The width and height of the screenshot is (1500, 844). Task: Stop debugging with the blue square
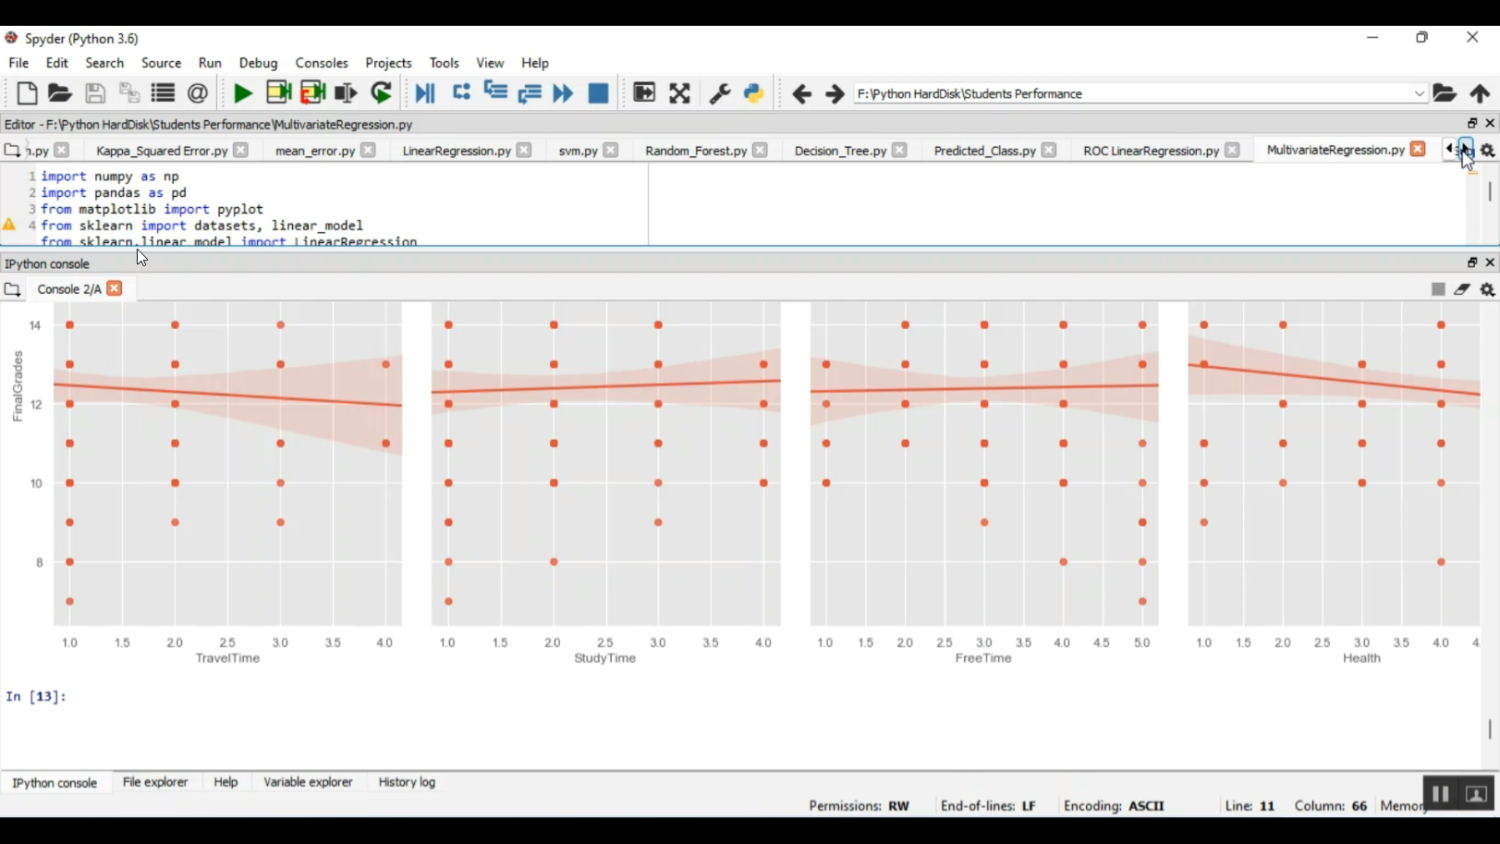tap(598, 94)
